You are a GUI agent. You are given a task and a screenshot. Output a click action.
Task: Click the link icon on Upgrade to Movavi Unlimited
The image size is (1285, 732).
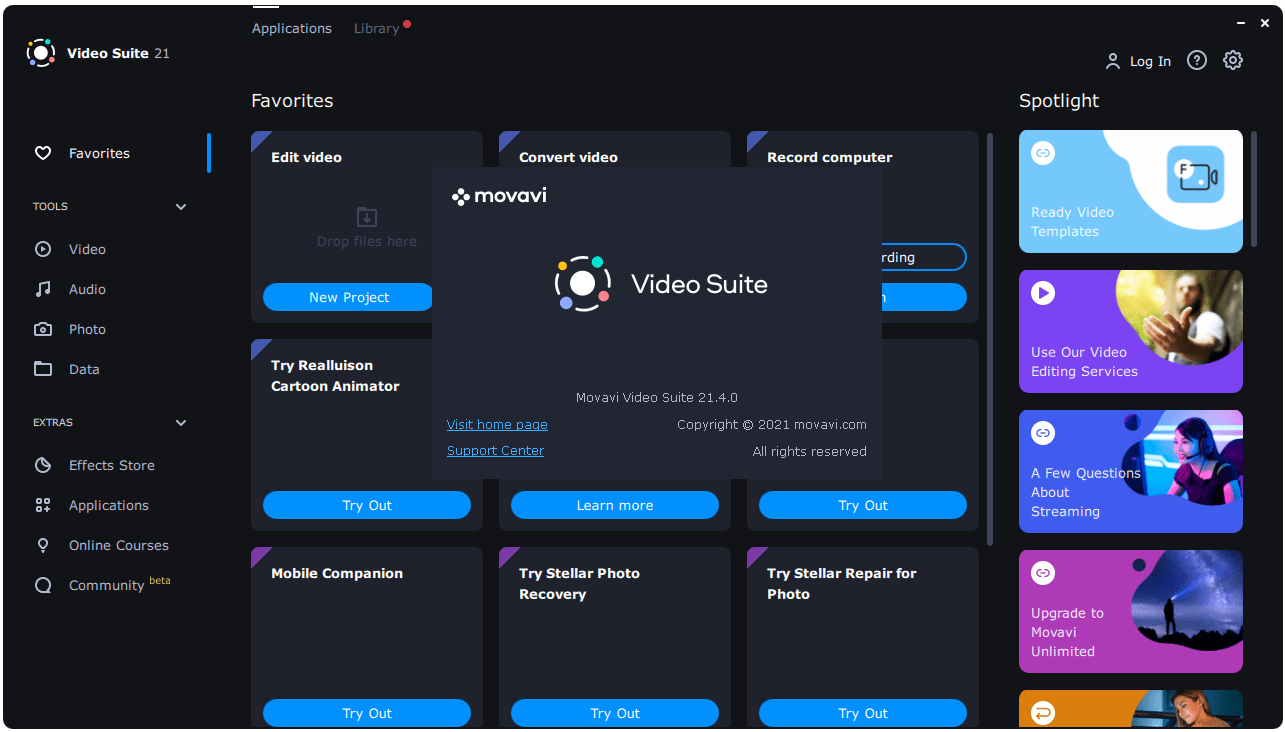click(1043, 573)
